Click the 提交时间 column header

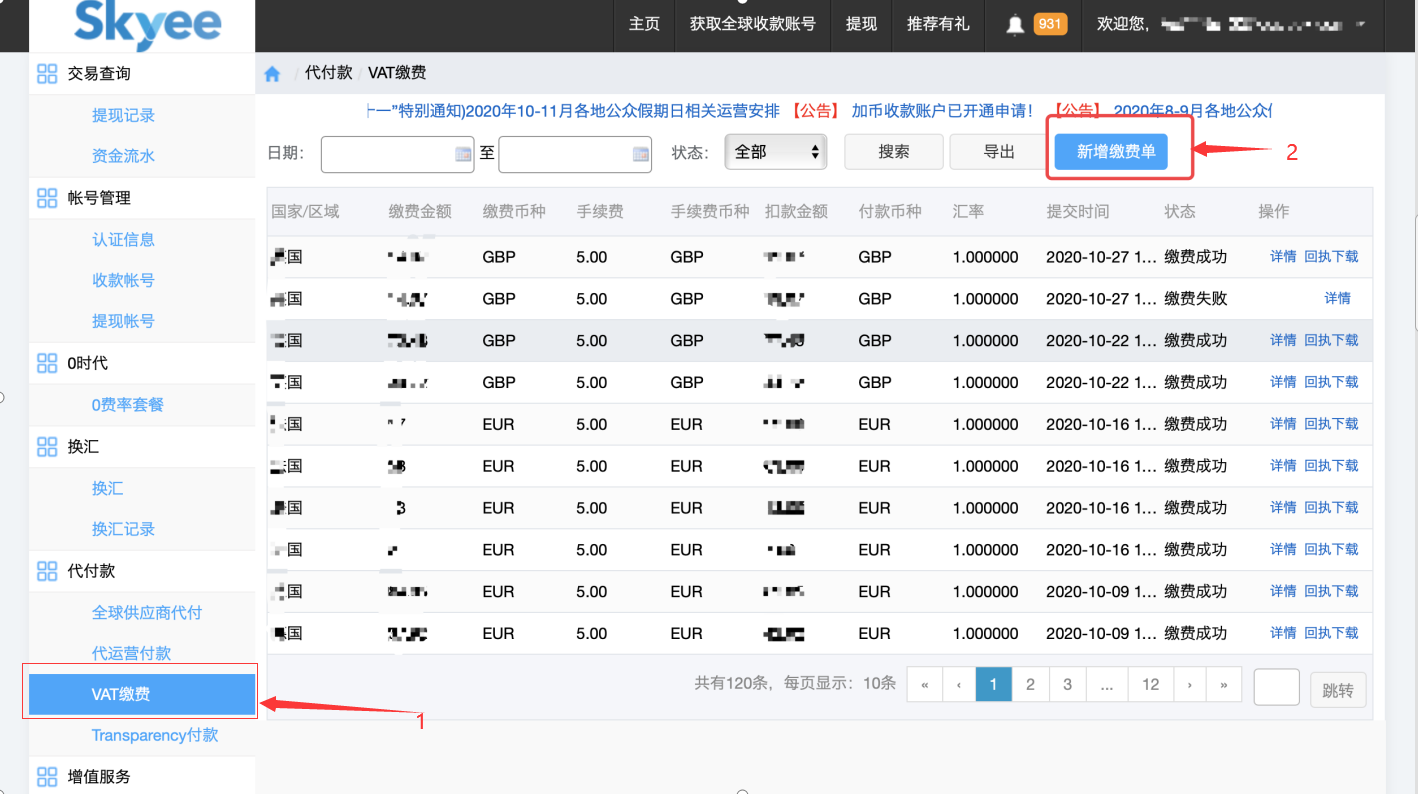(x=1077, y=211)
